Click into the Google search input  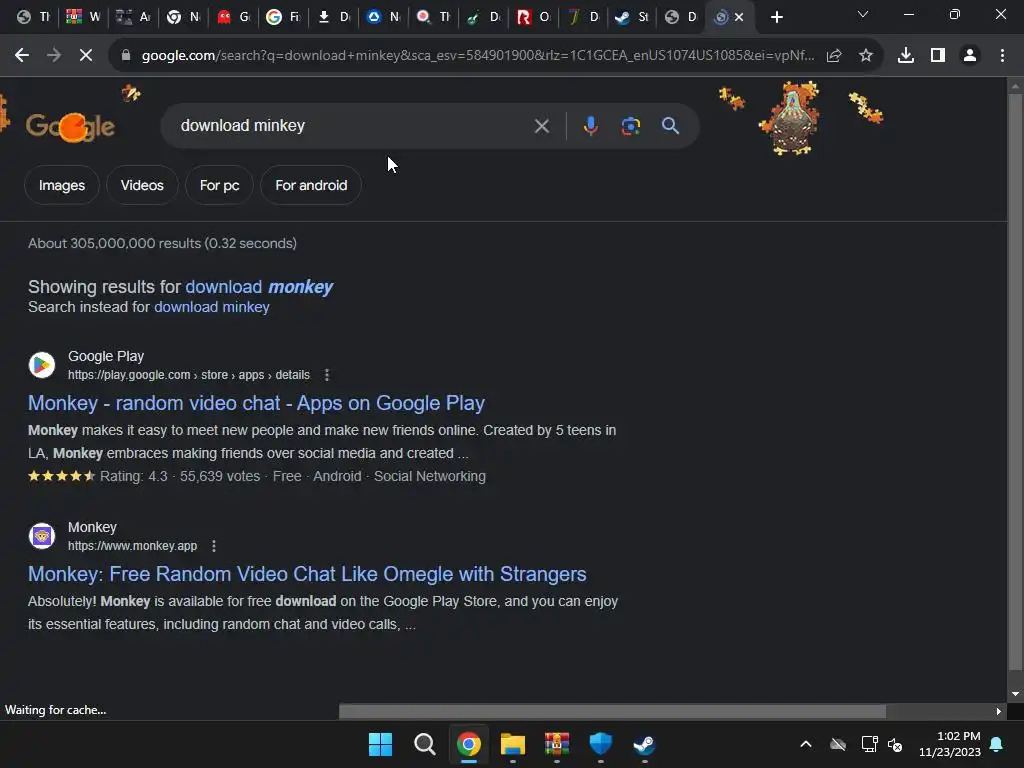click(x=353, y=125)
